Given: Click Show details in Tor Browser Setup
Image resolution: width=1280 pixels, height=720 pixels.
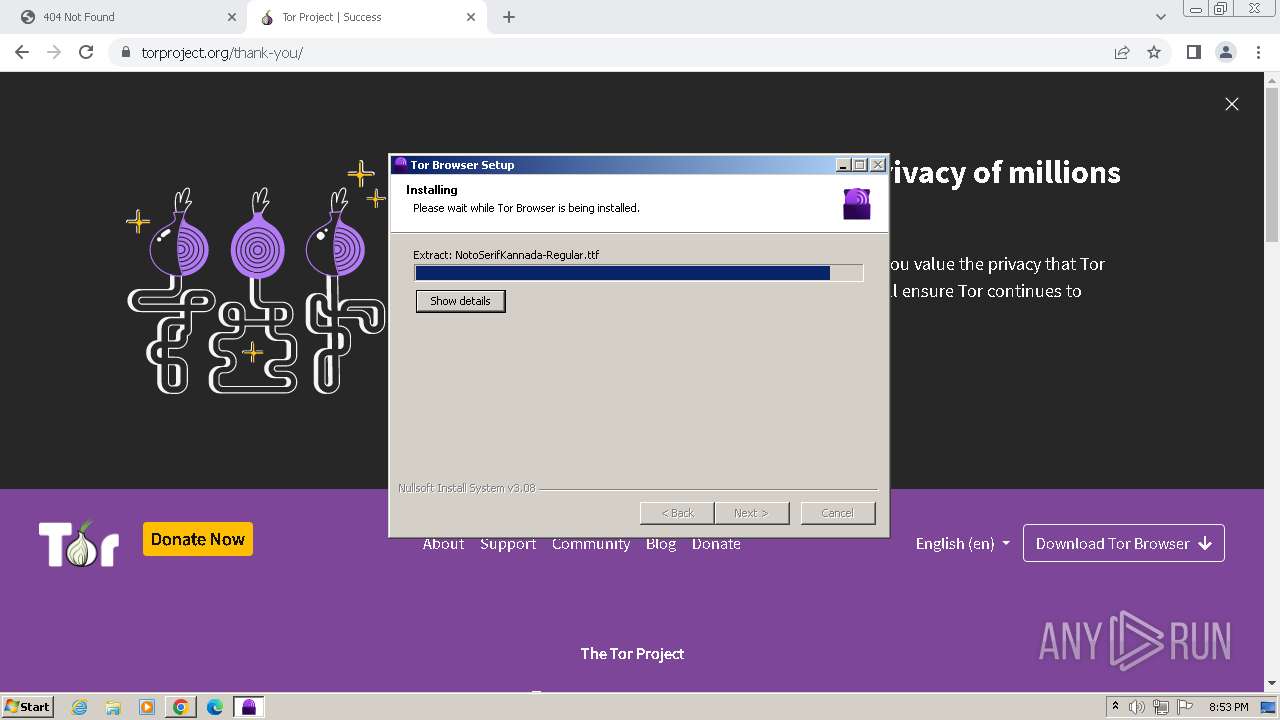Looking at the screenshot, I should [460, 301].
